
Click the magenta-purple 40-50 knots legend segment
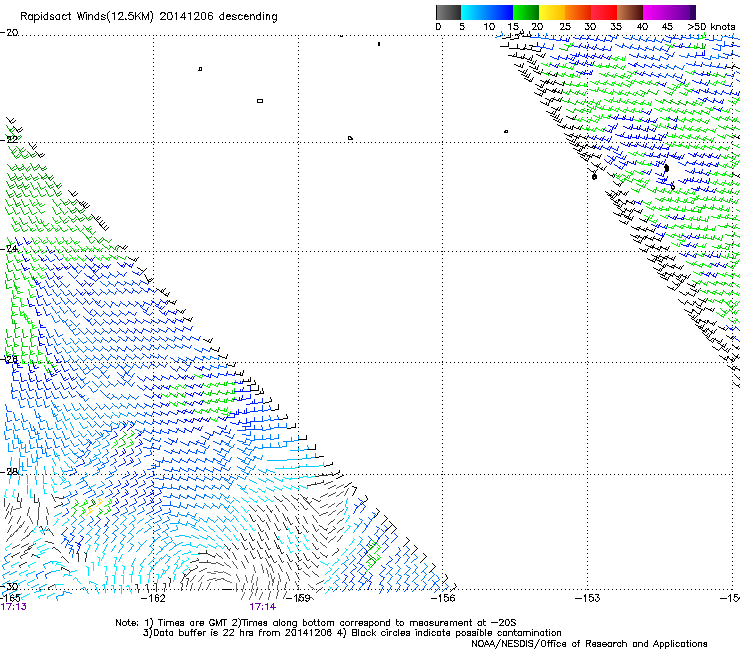click(x=669, y=12)
